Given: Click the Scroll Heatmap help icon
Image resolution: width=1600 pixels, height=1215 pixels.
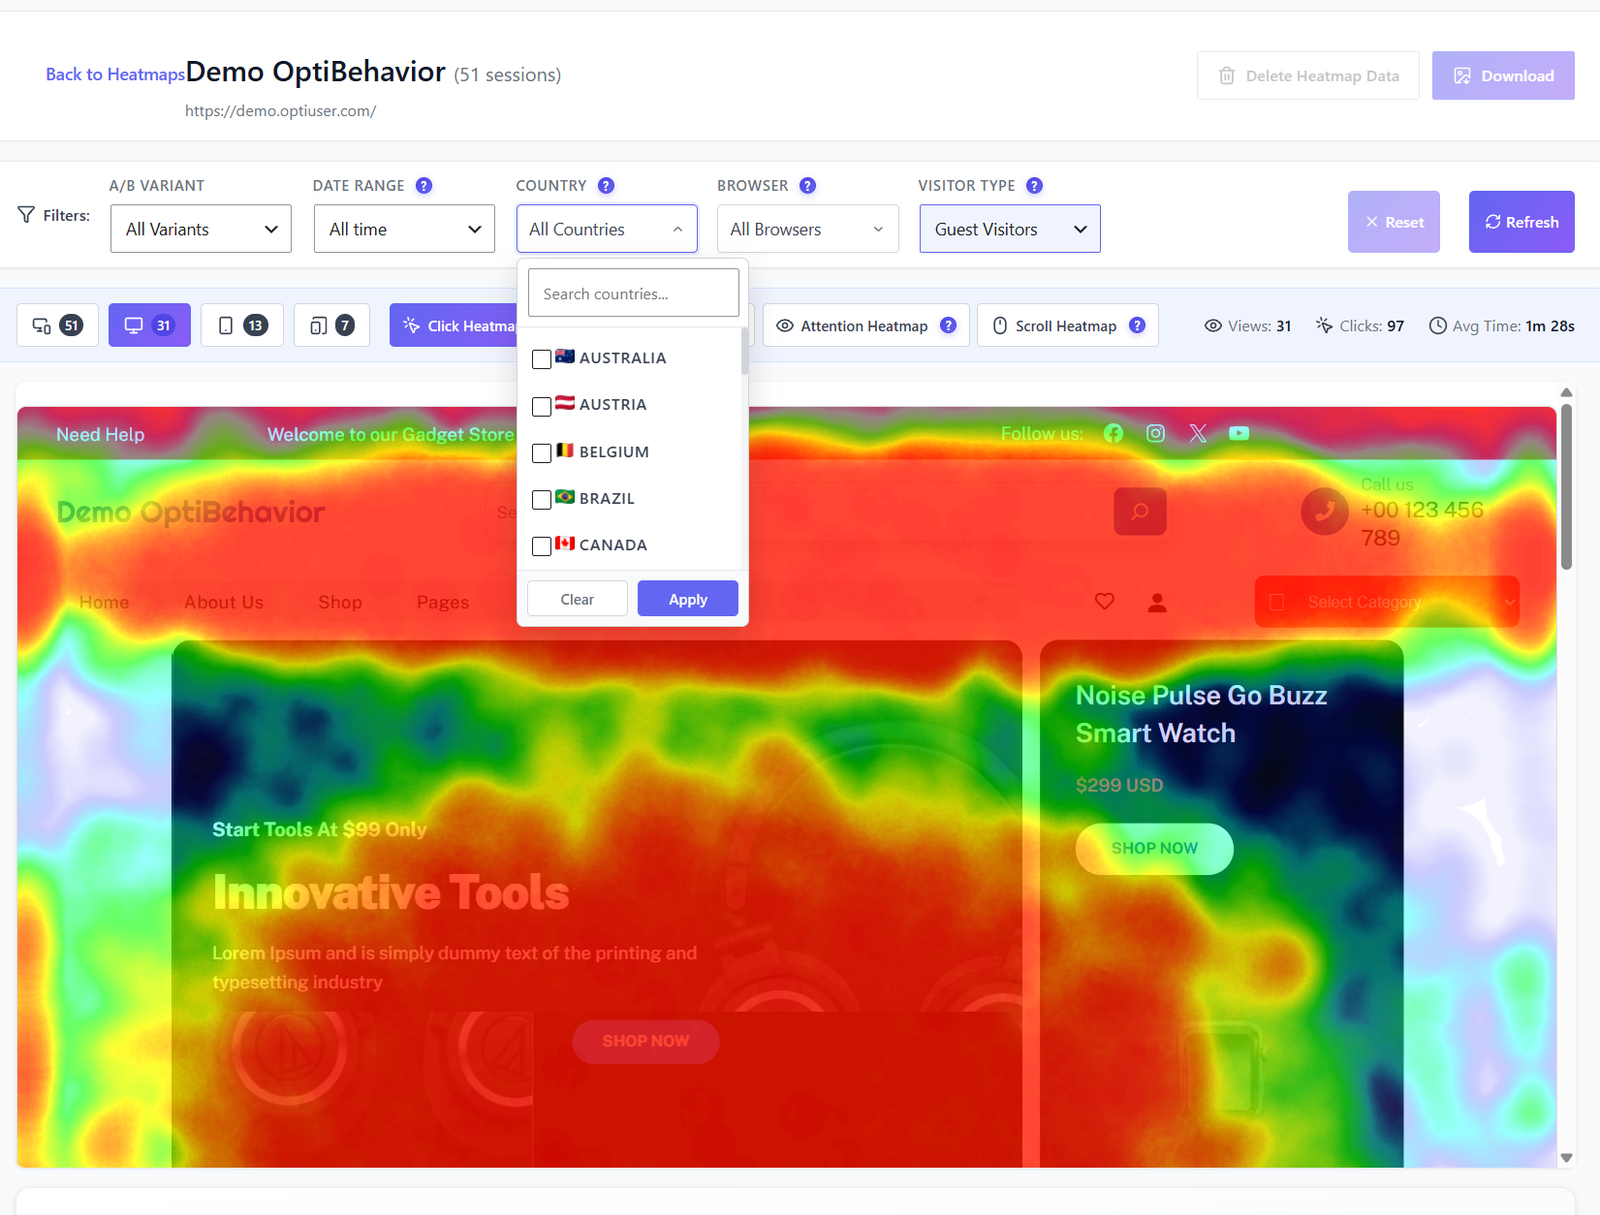Looking at the screenshot, I should pos(1137,325).
